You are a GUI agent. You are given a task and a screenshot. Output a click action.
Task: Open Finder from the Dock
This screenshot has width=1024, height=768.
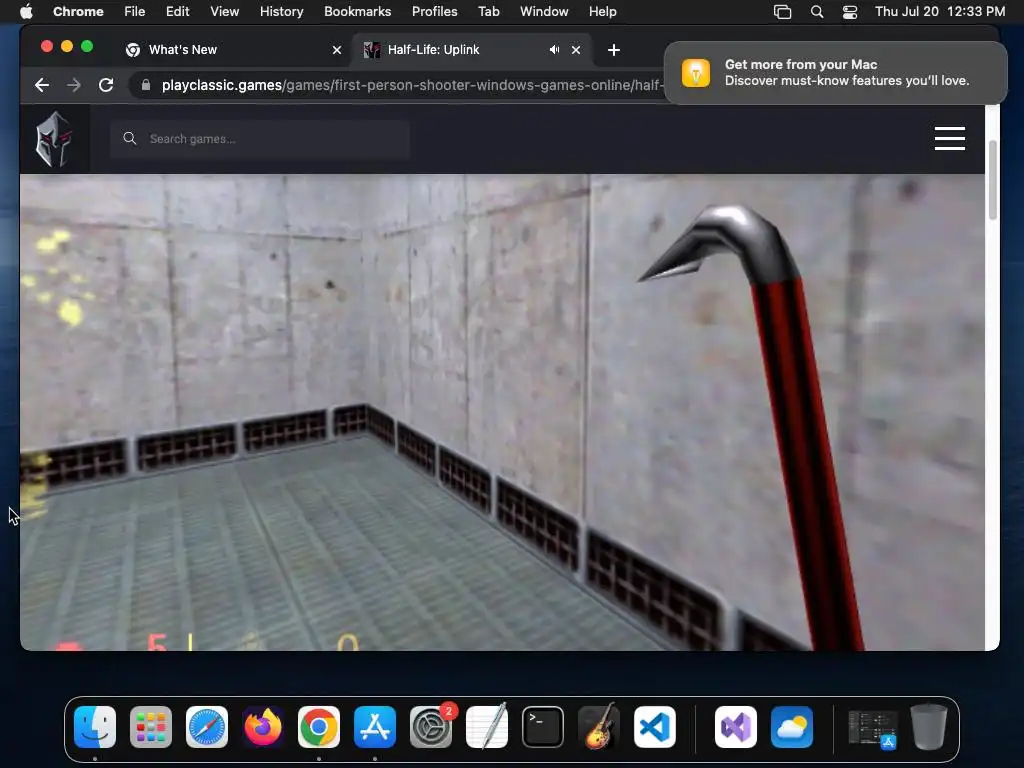point(95,727)
